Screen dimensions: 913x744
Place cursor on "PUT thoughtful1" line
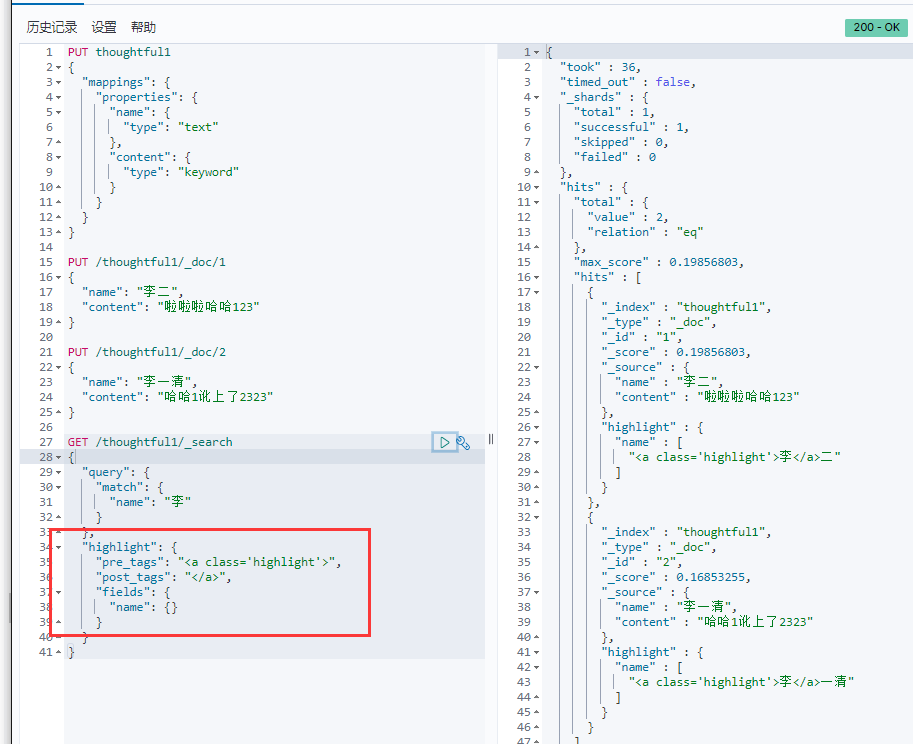pyautogui.click(x=119, y=52)
